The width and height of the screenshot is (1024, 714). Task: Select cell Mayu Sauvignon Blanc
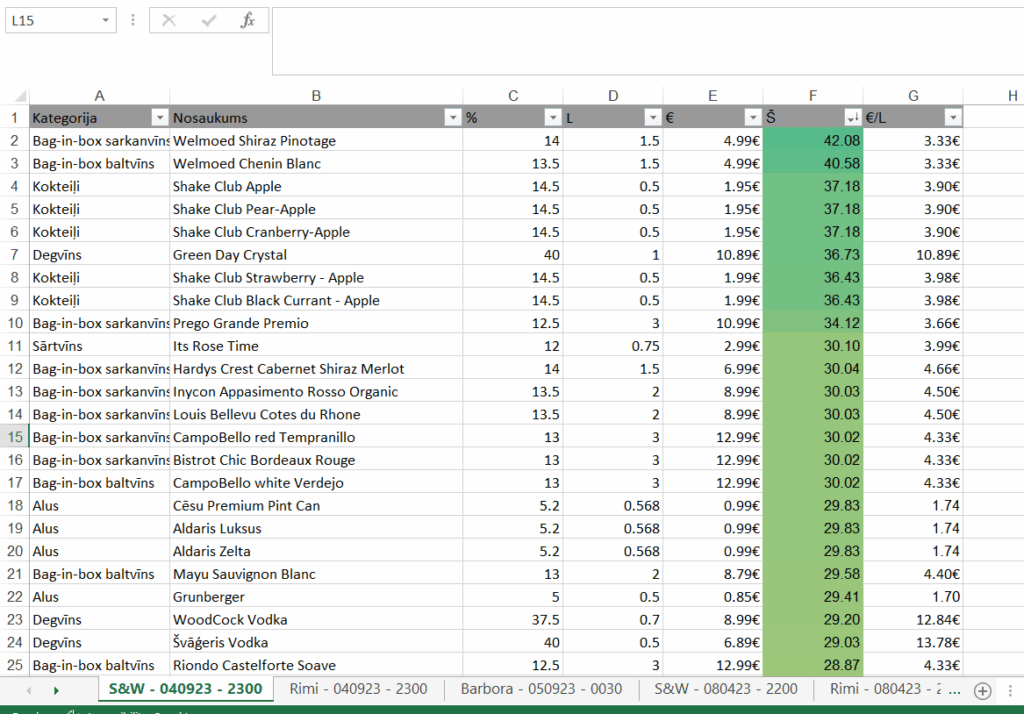[x=316, y=574]
